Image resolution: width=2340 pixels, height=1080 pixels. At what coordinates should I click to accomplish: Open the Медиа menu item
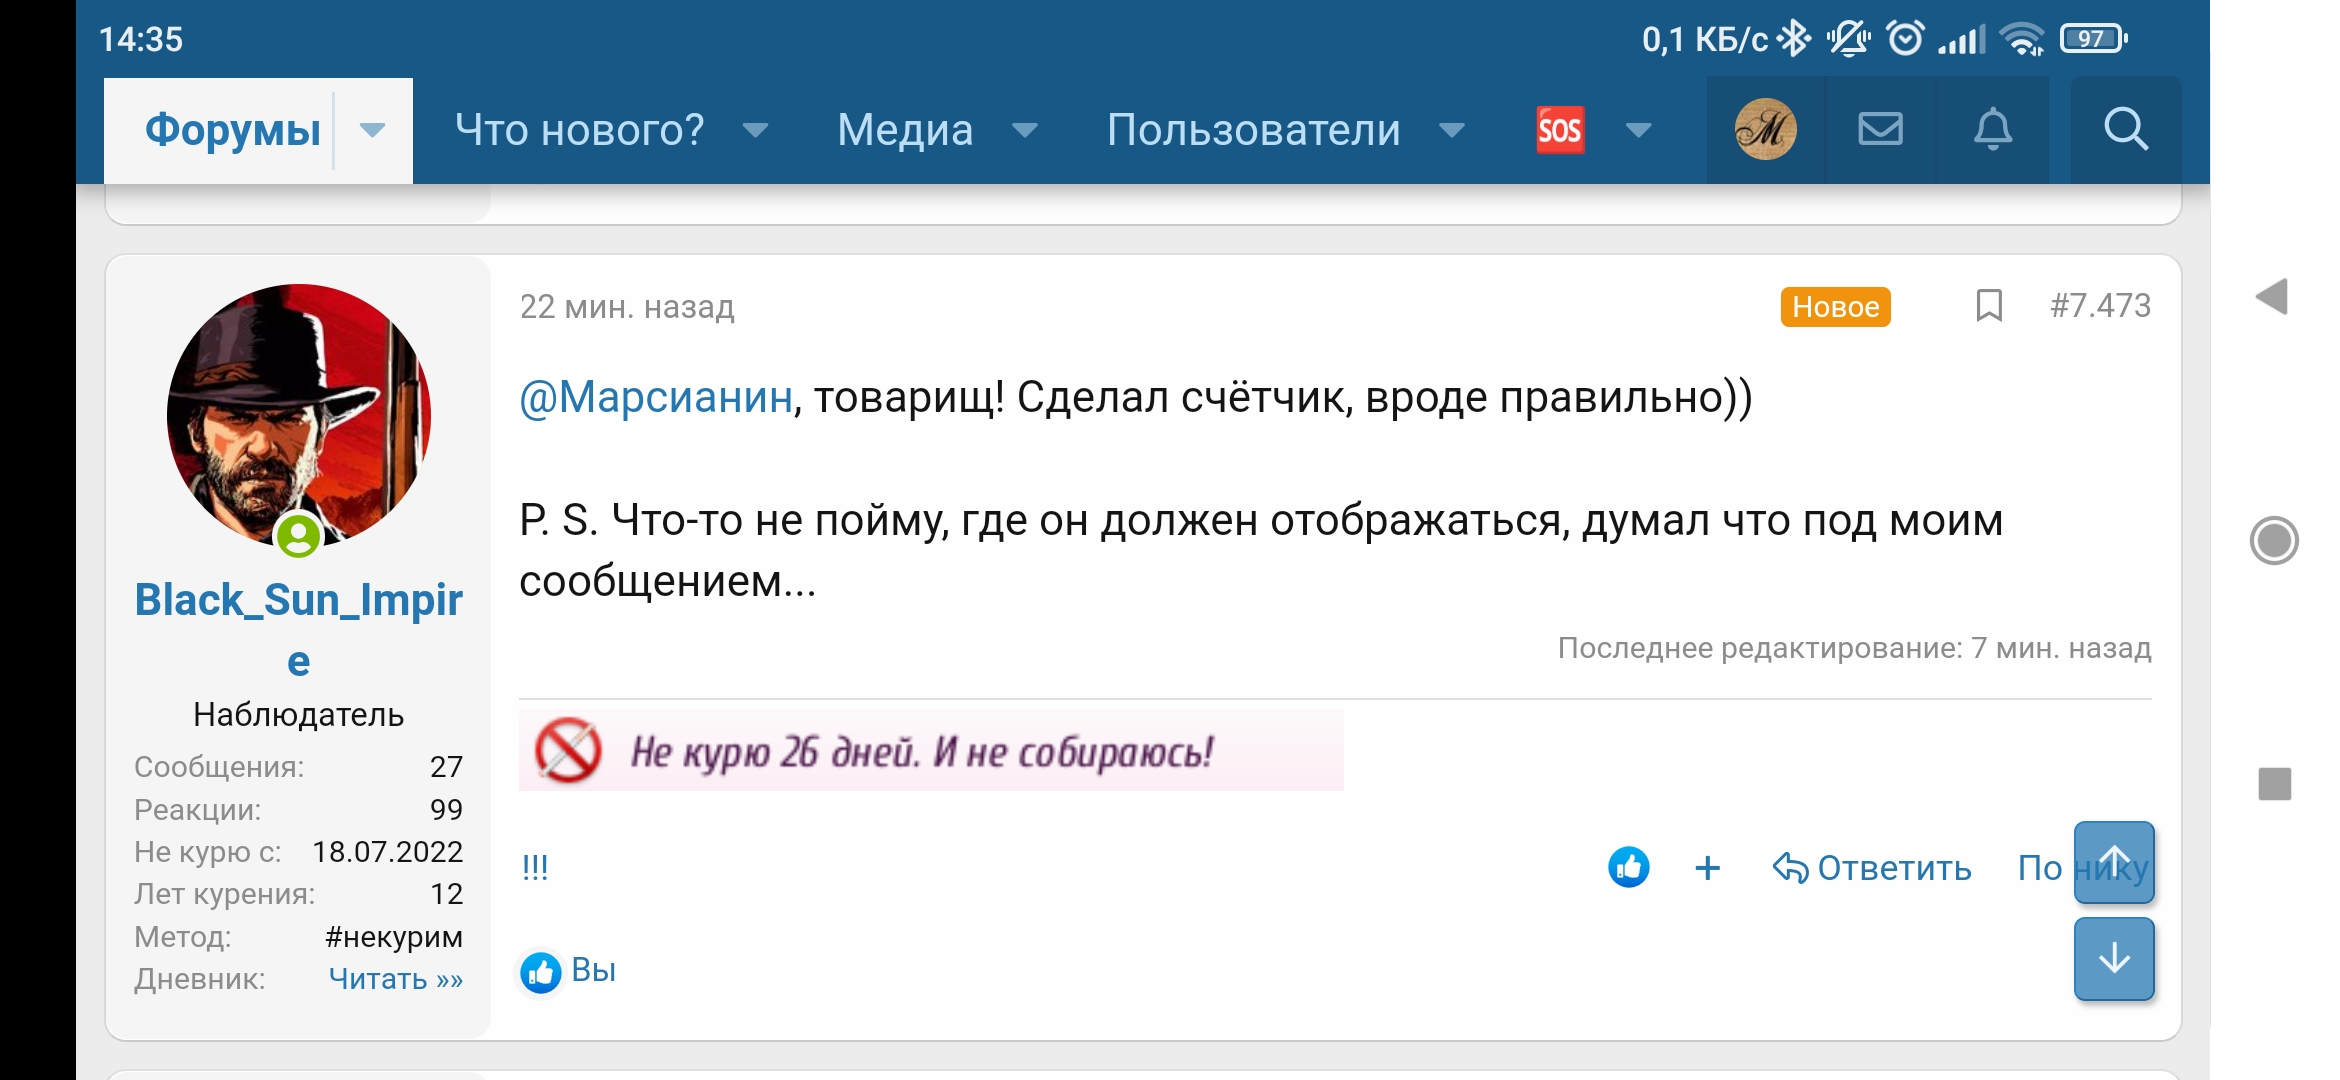point(905,130)
